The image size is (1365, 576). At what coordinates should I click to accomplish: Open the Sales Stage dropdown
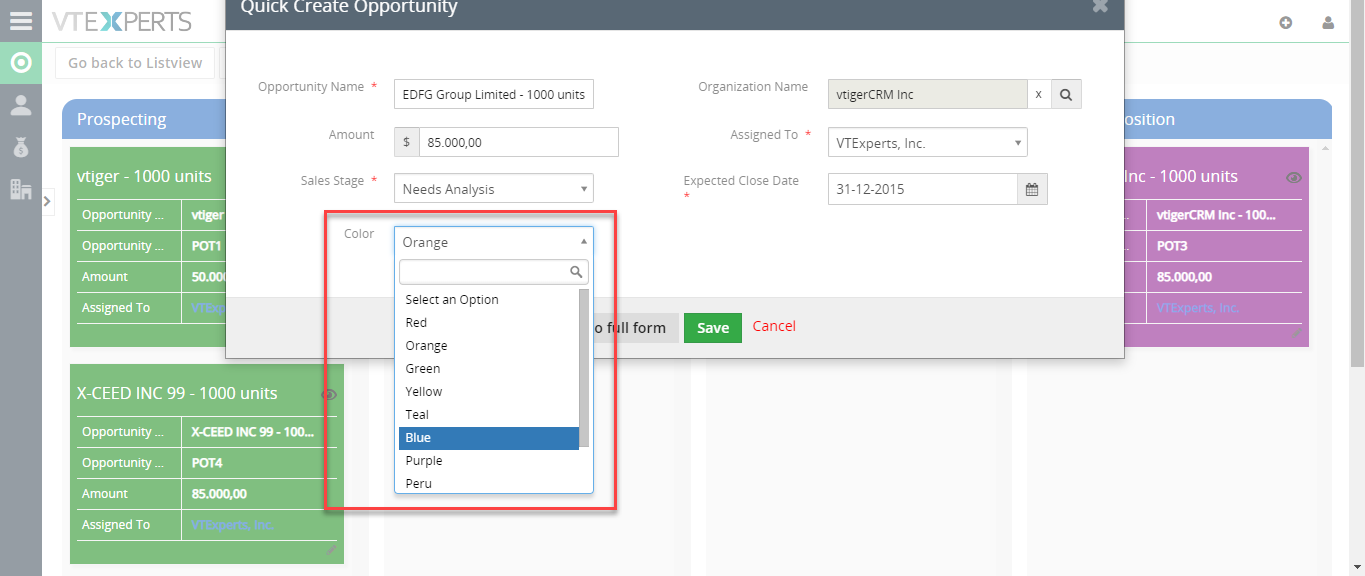pyautogui.click(x=494, y=189)
